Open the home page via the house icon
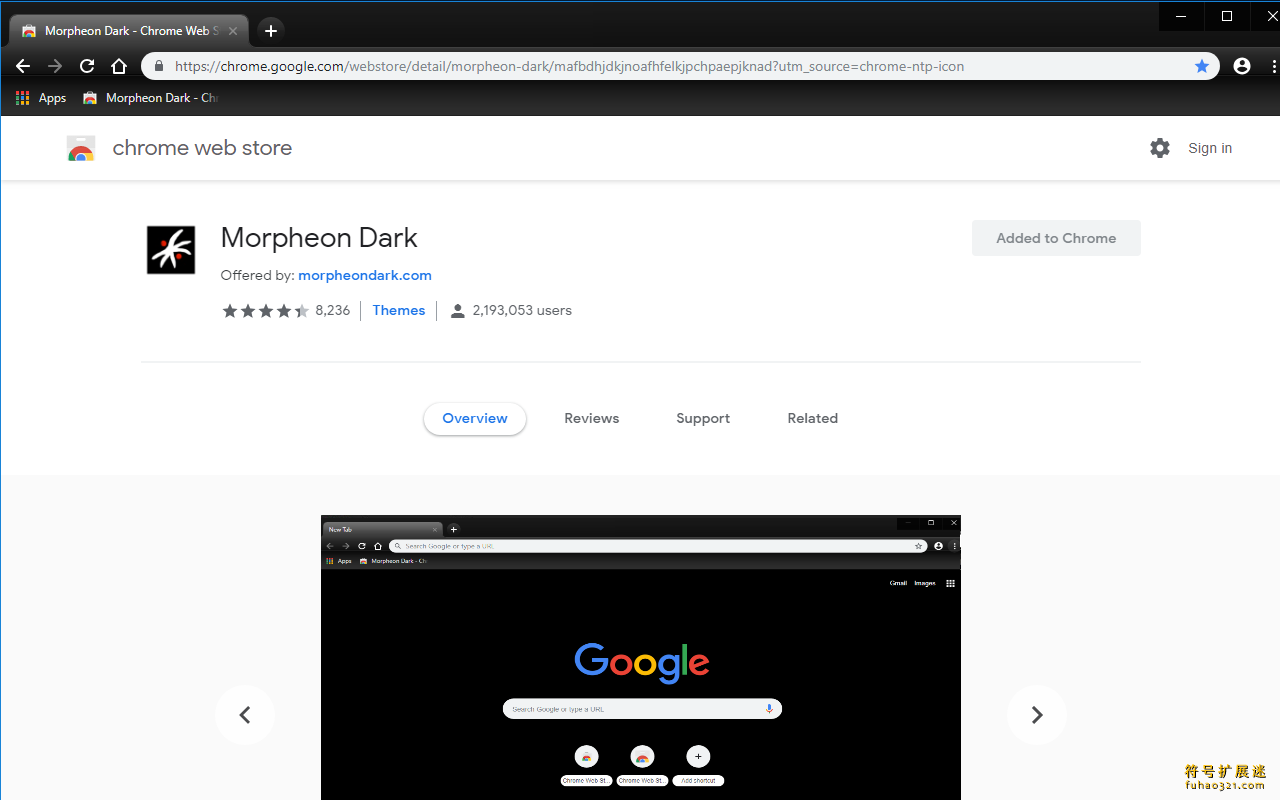This screenshot has height=800, width=1280. [119, 66]
